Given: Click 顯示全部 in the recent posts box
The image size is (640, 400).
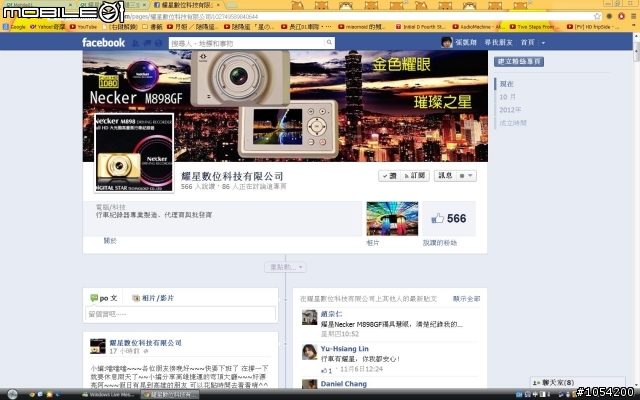Looking at the screenshot, I should pyautogui.click(x=466, y=299).
